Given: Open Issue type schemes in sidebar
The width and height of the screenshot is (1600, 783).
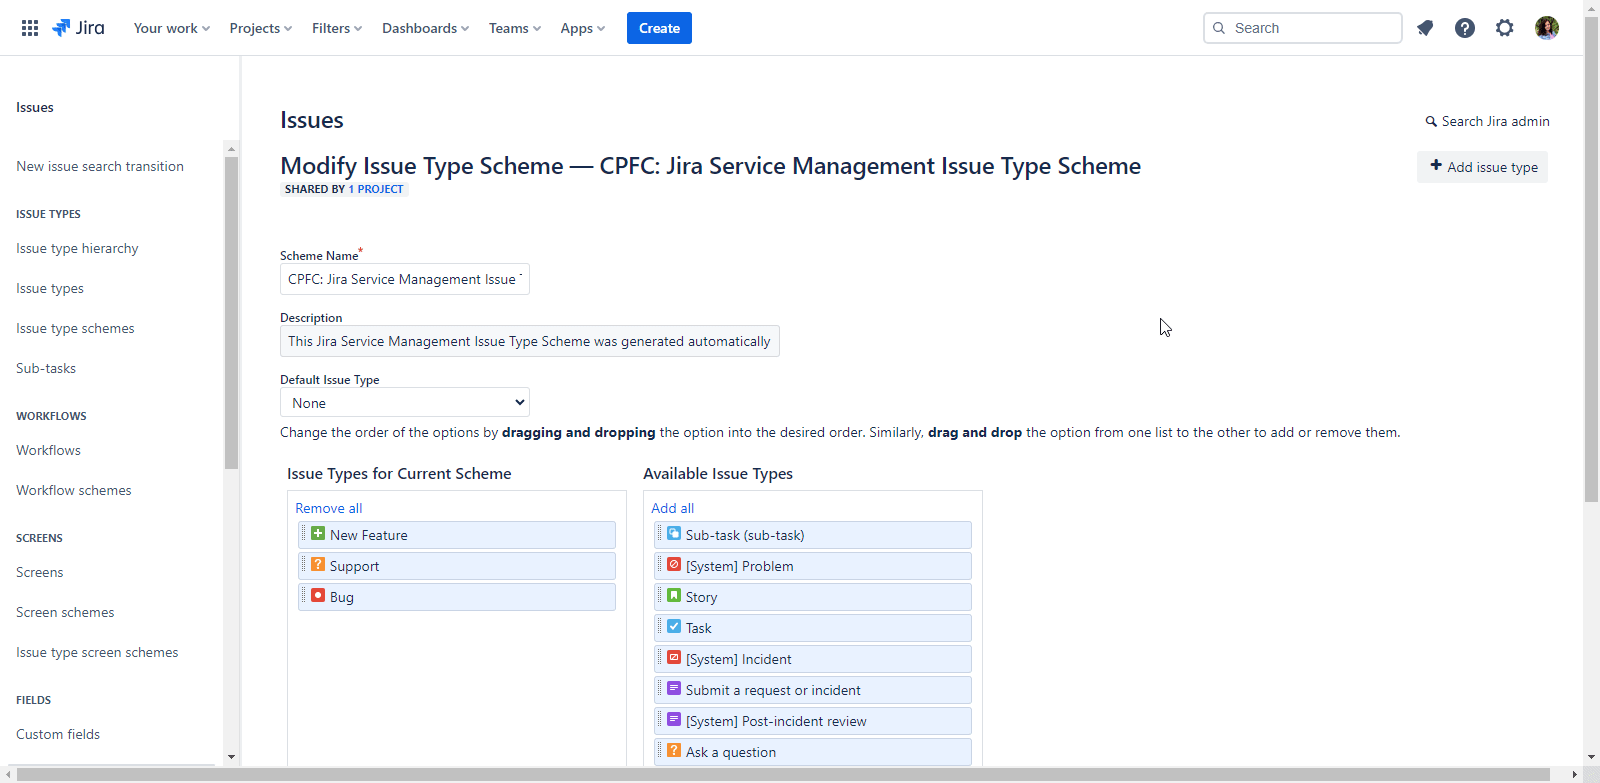Looking at the screenshot, I should click(x=75, y=328).
